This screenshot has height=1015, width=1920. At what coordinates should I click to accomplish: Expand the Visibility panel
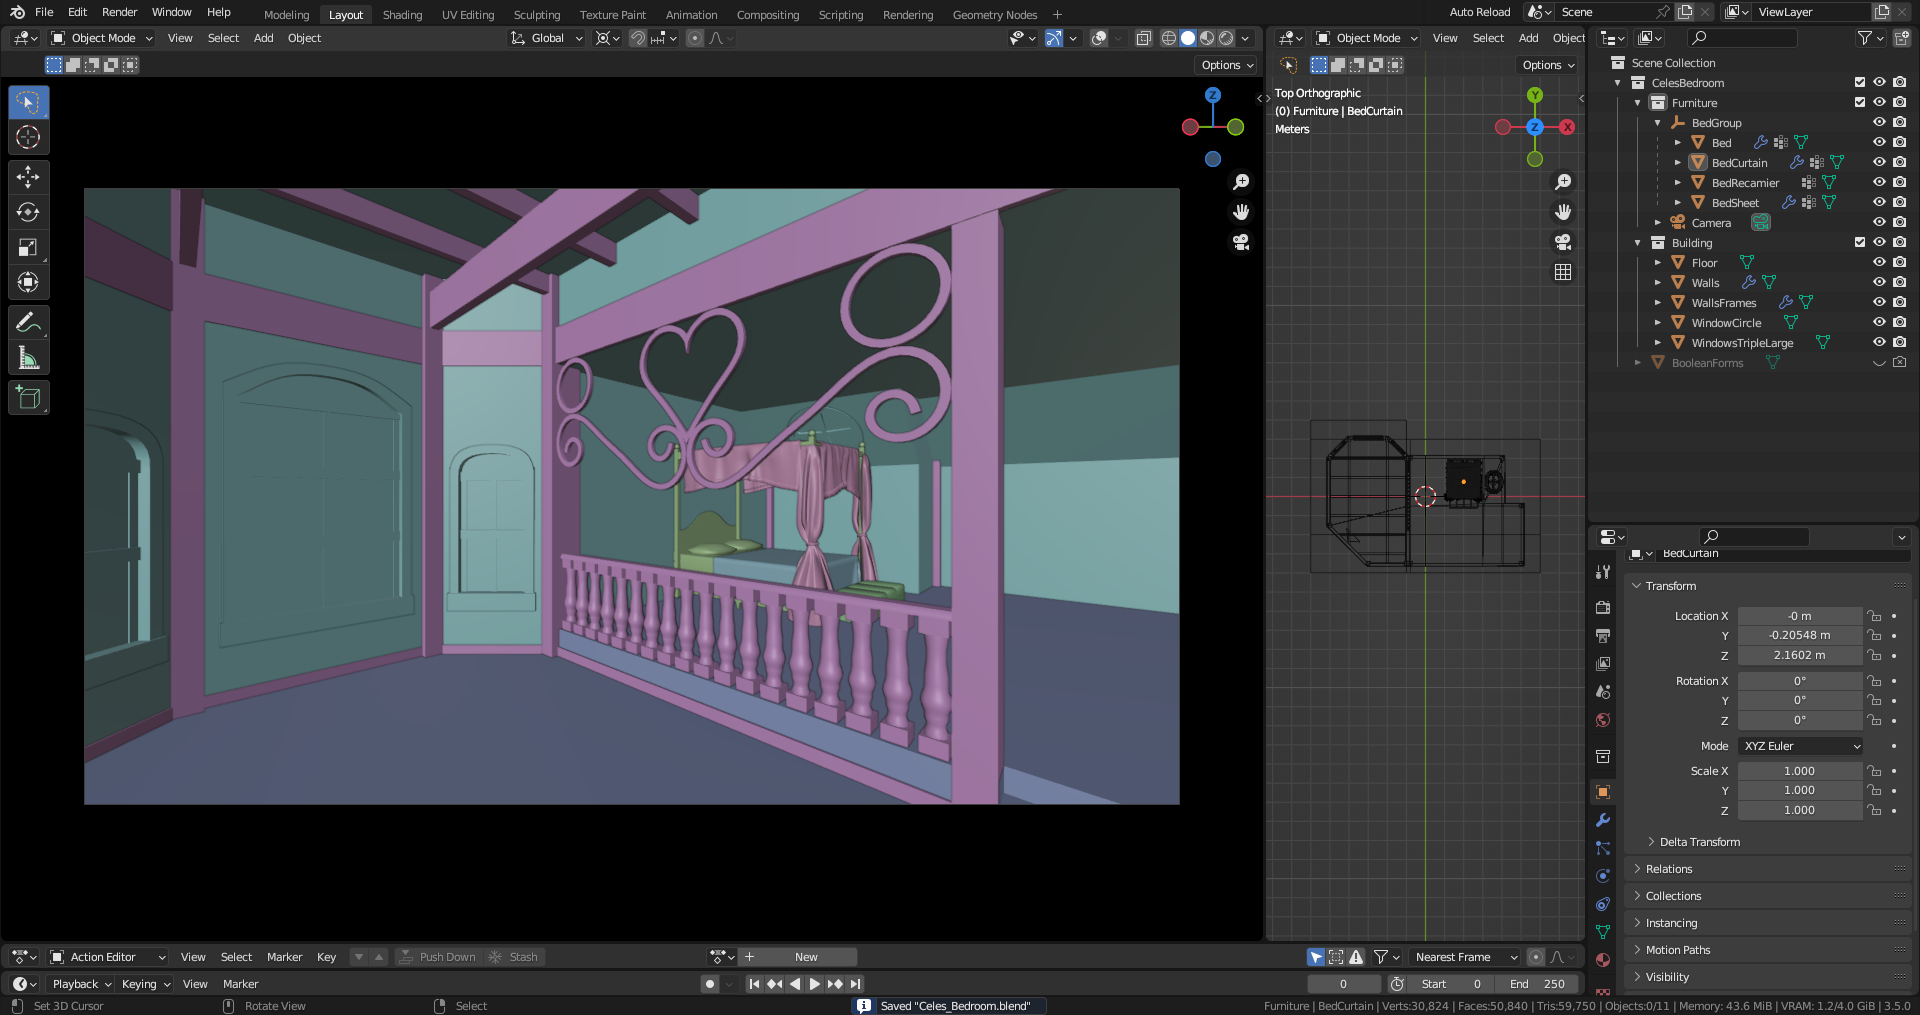click(1667, 977)
